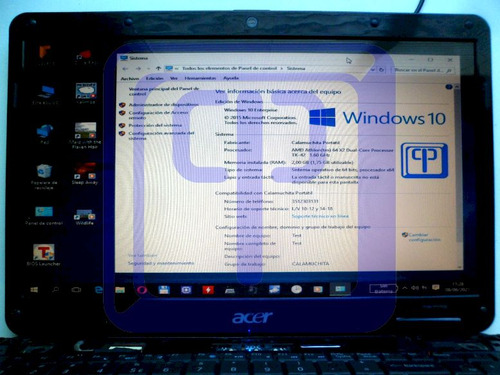Image resolution: width=500 pixels, height=375 pixels.
Task: Click the Forward arrow in Sistema window
Action: tap(138, 69)
